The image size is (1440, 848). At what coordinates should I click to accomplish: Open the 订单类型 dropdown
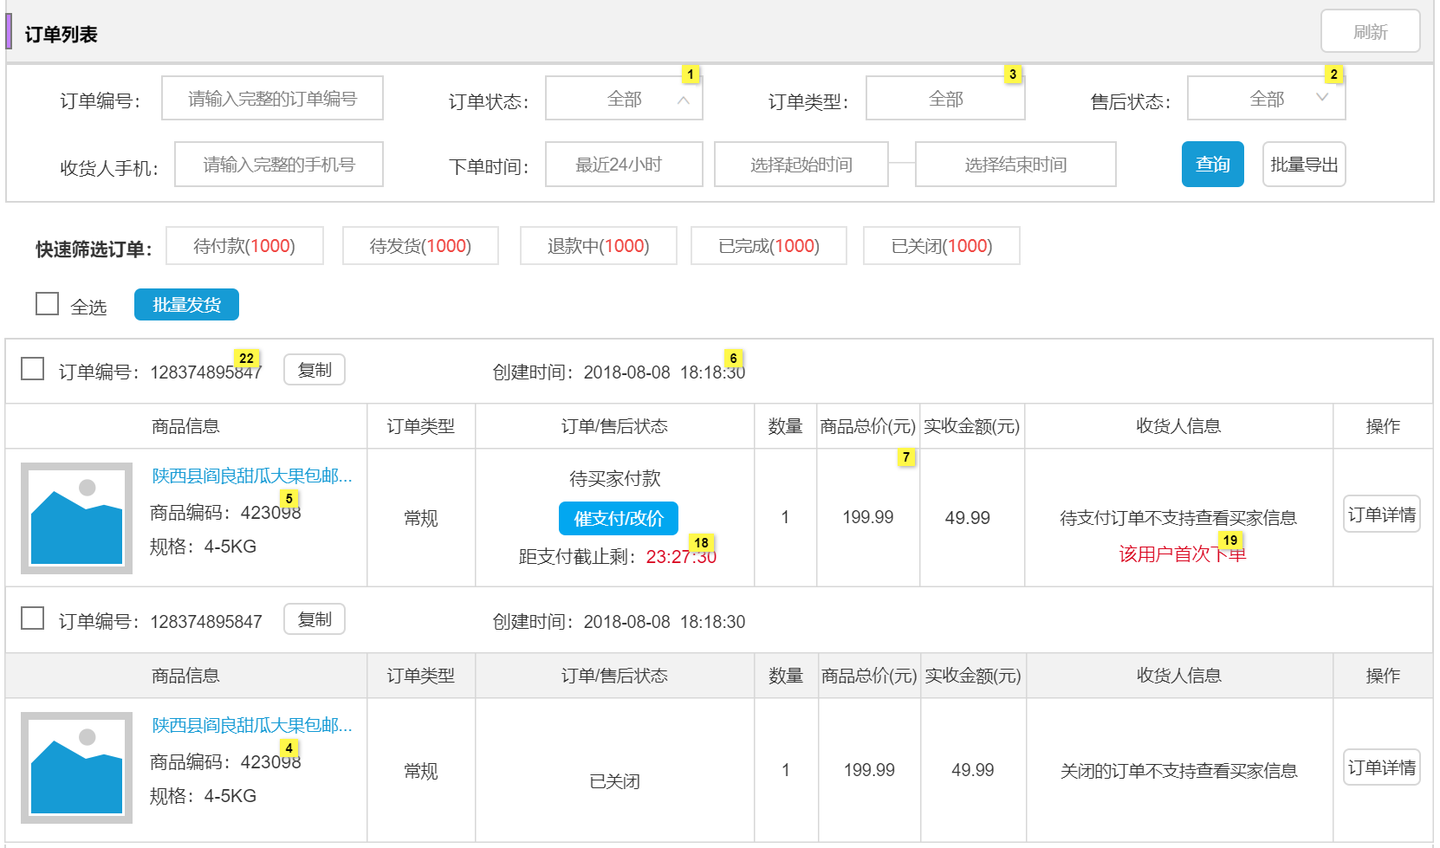(945, 98)
